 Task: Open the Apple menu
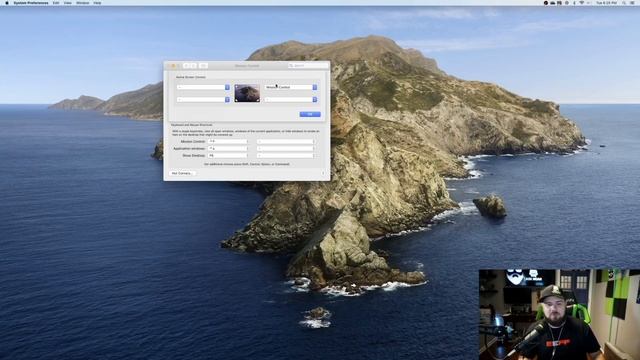pyautogui.click(x=7, y=3)
